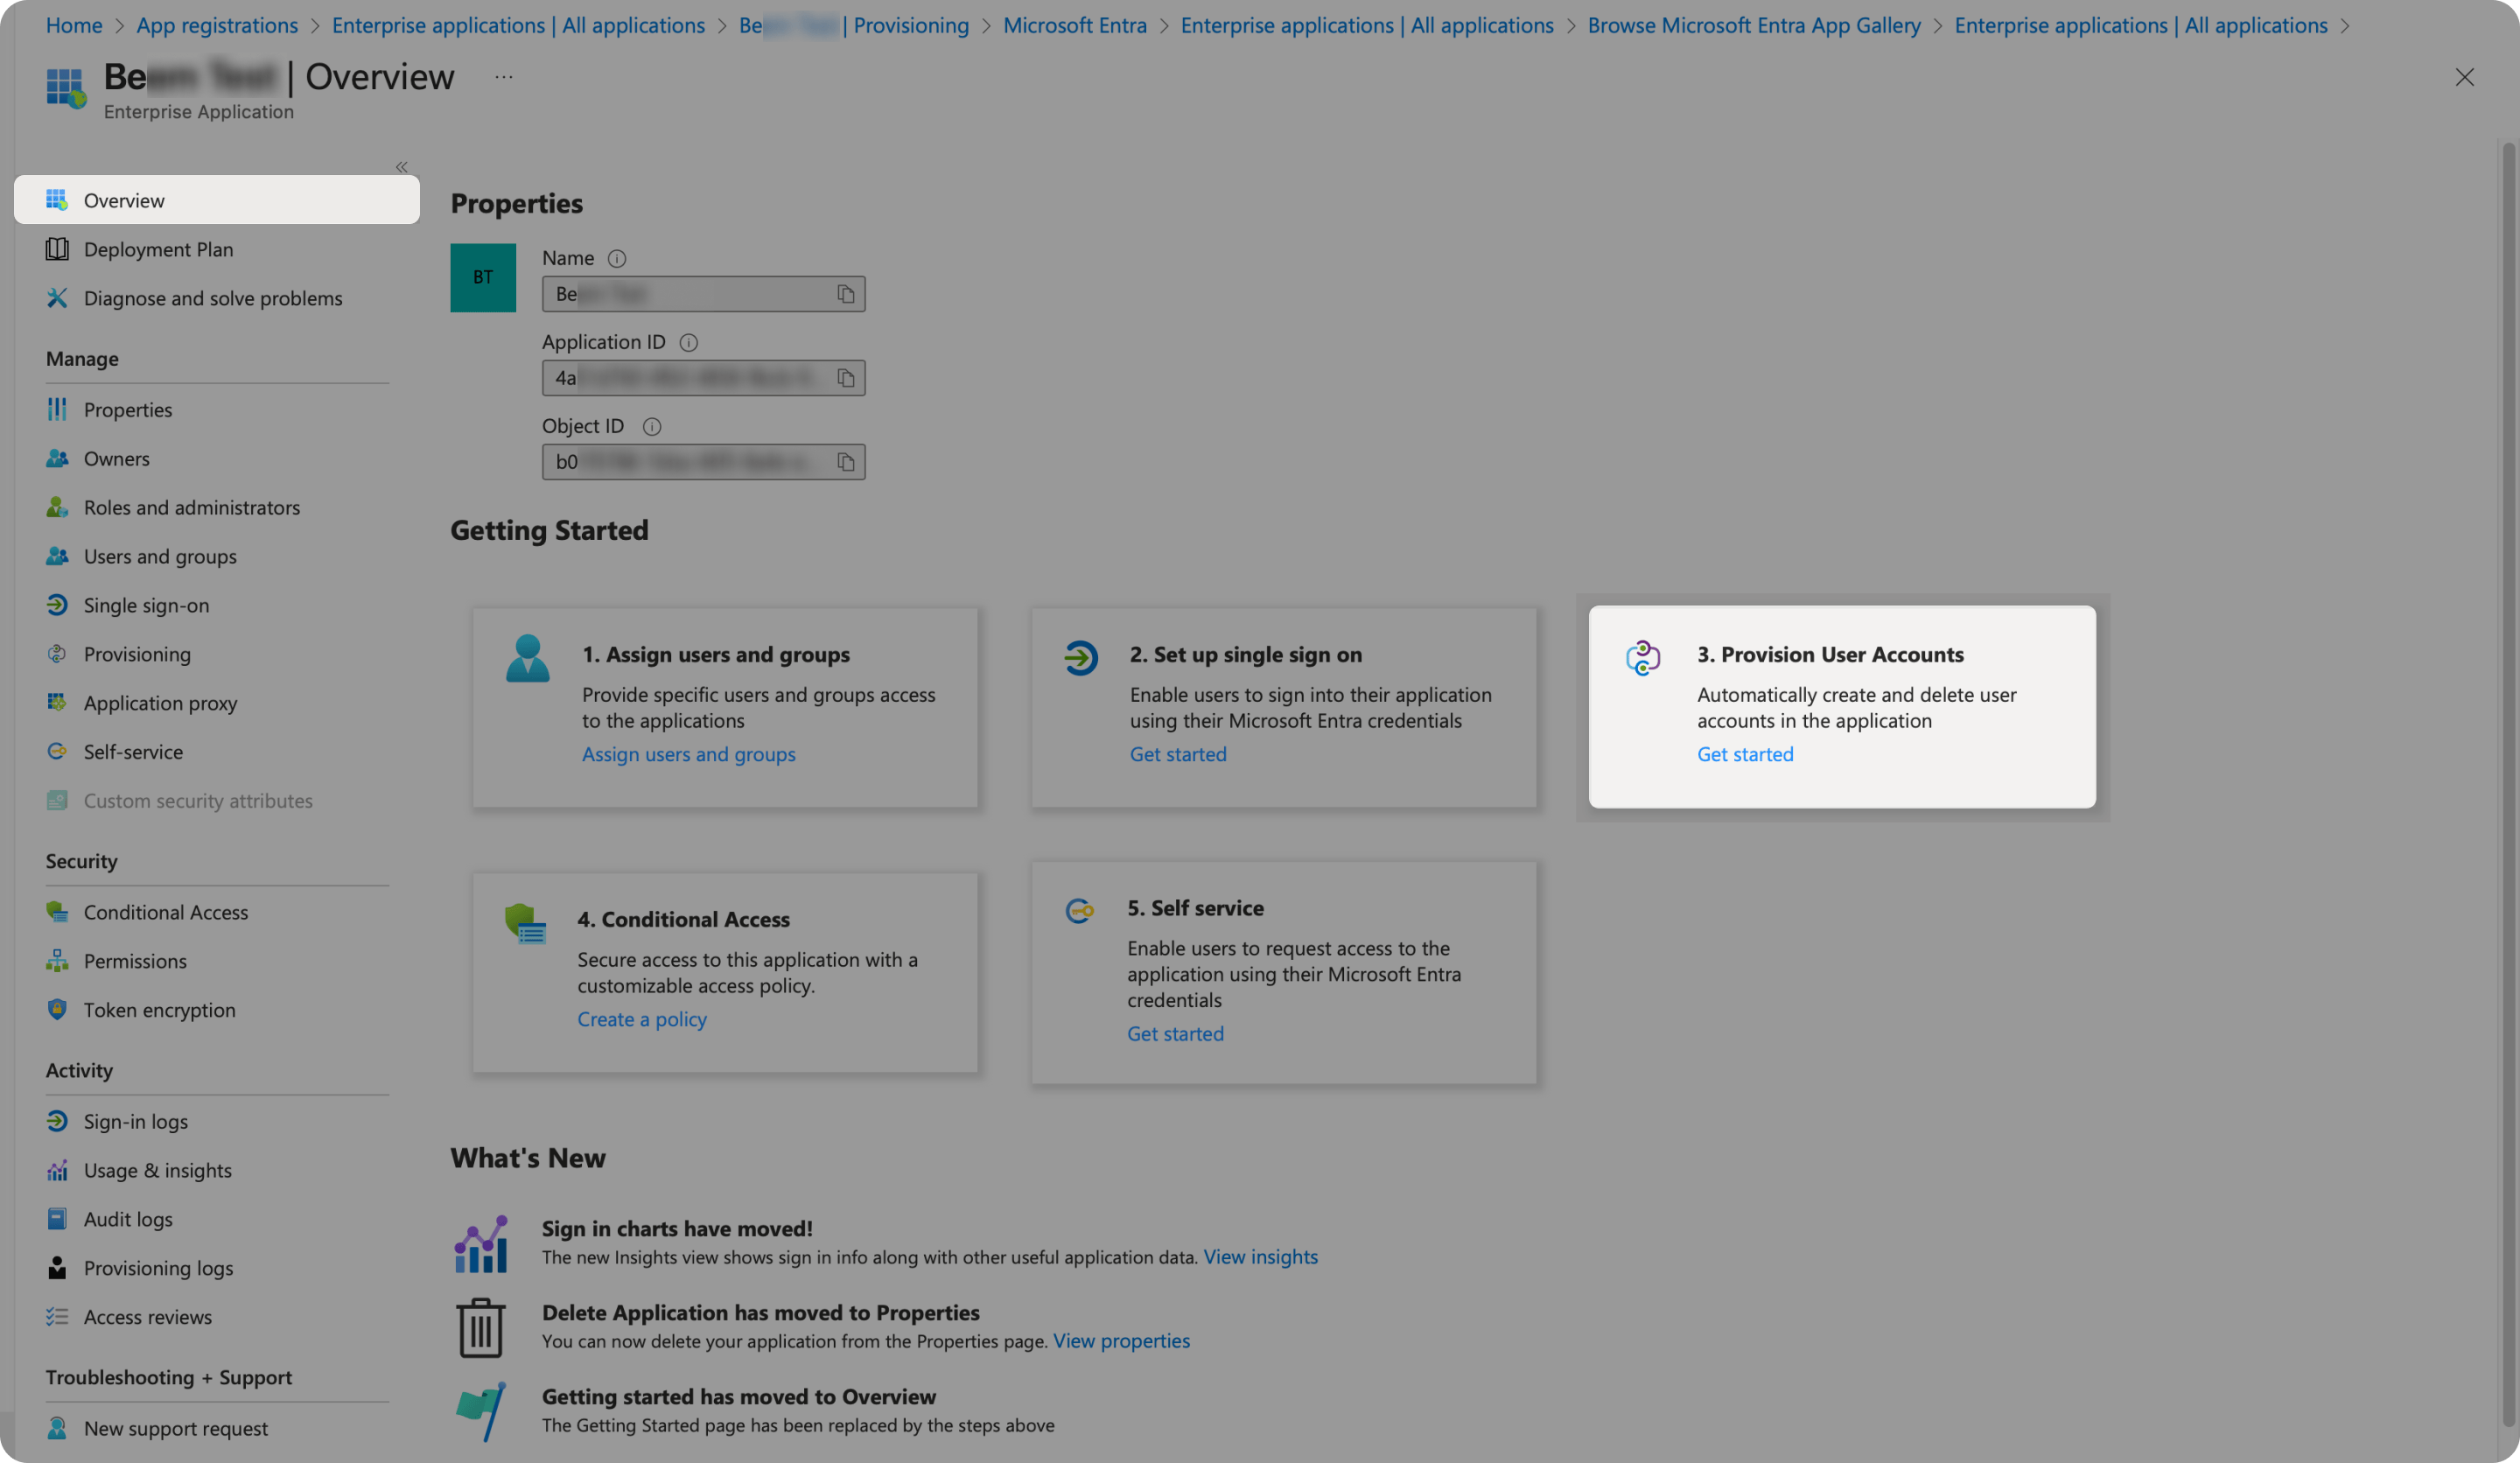Copy the Name field value
Image resolution: width=2520 pixels, height=1463 pixels.
click(846, 294)
